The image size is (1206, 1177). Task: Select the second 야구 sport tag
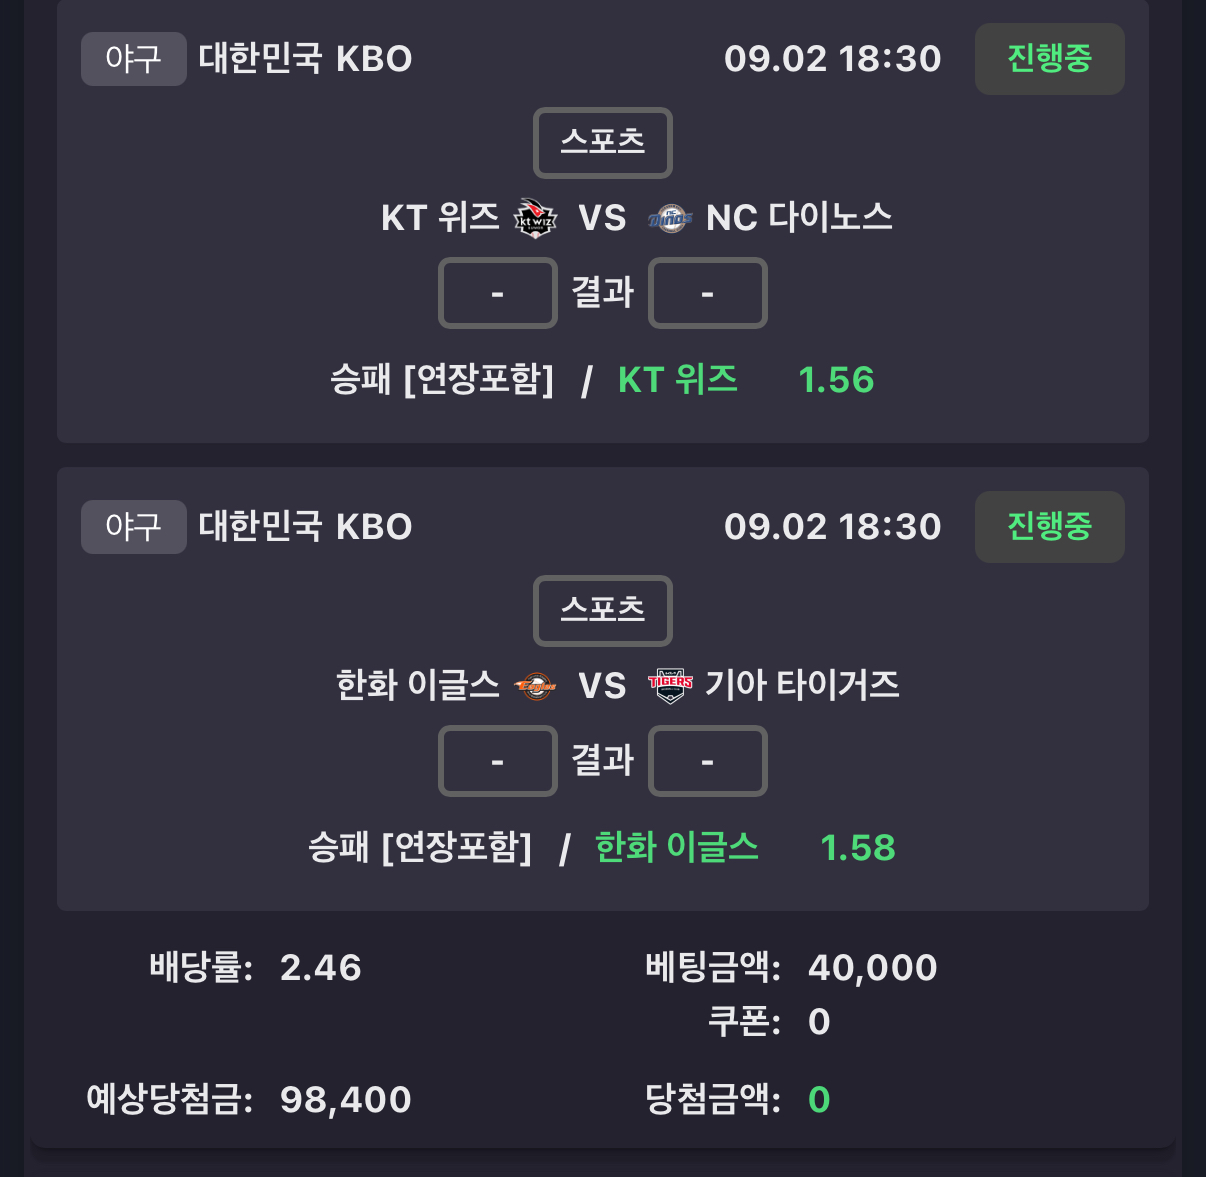(x=134, y=527)
